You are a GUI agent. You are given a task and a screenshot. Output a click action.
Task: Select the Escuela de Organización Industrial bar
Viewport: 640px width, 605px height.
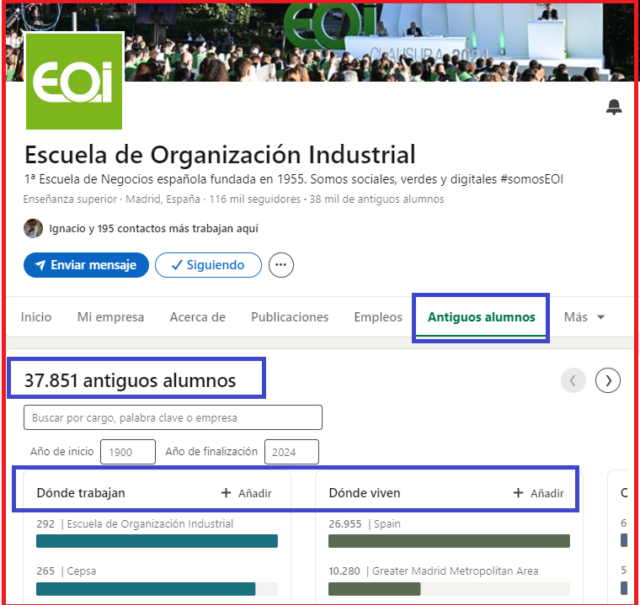[x=157, y=541]
